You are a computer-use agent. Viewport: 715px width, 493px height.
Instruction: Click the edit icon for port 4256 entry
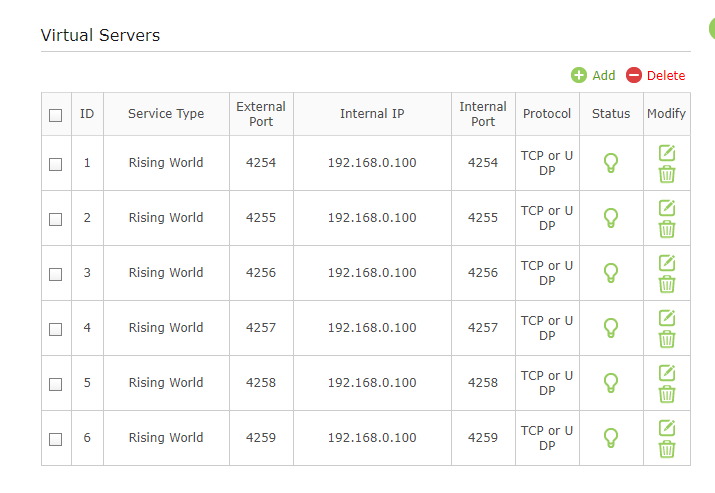coord(667,262)
